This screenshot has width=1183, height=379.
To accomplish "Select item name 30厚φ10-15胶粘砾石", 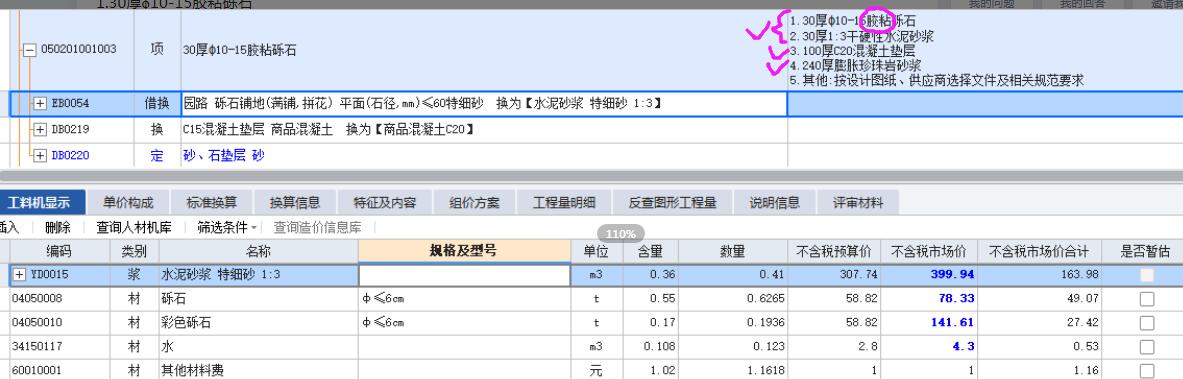I will (x=240, y=51).
